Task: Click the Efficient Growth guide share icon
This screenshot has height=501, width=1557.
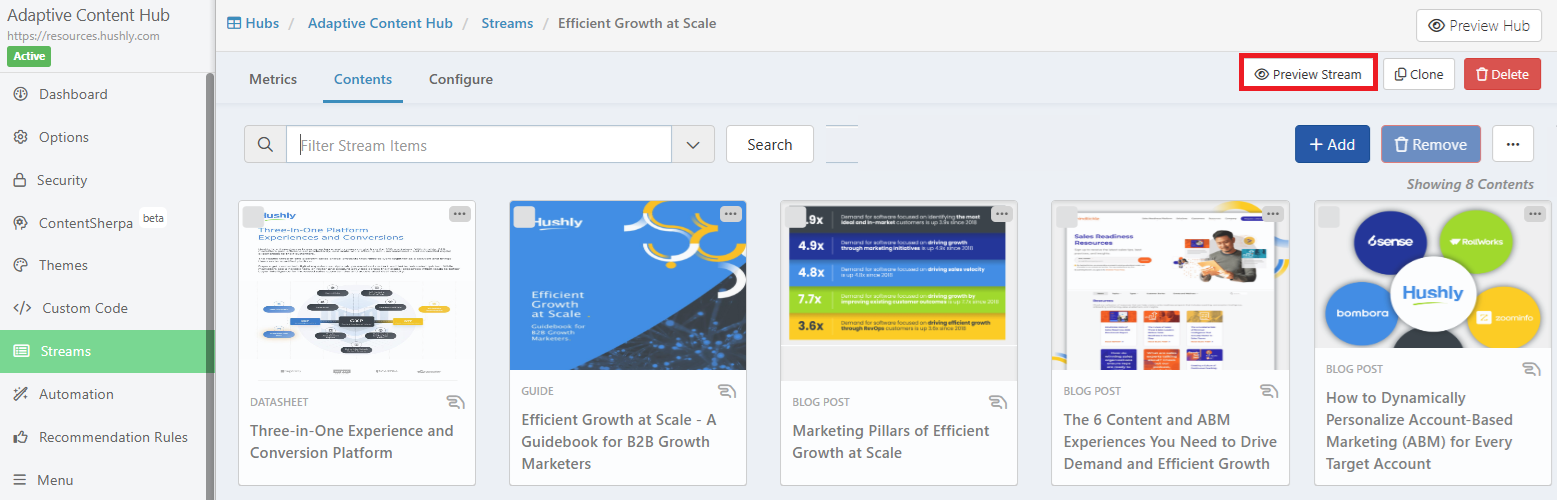Action: (726, 391)
